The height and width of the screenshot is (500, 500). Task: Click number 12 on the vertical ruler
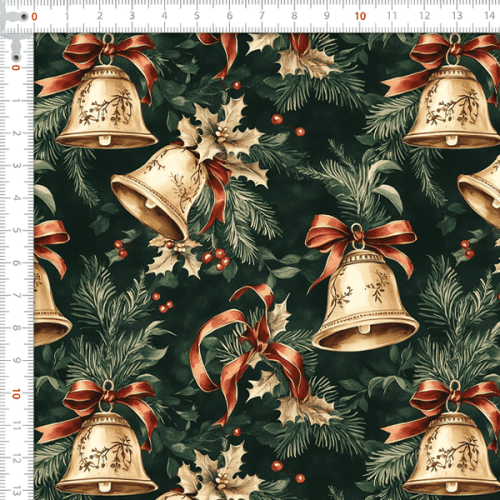tap(16, 459)
